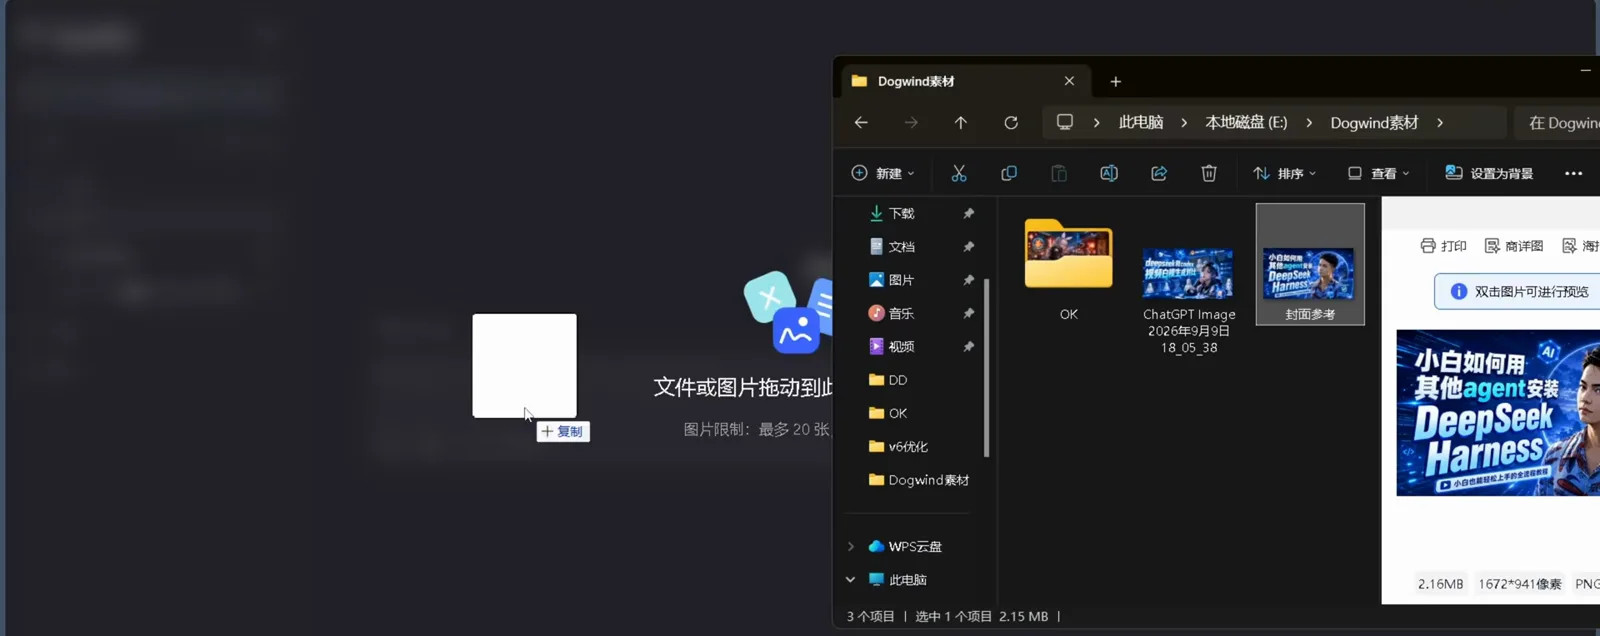Unpin 下载 from quick access
This screenshot has height=636, width=1600.
tap(968, 213)
